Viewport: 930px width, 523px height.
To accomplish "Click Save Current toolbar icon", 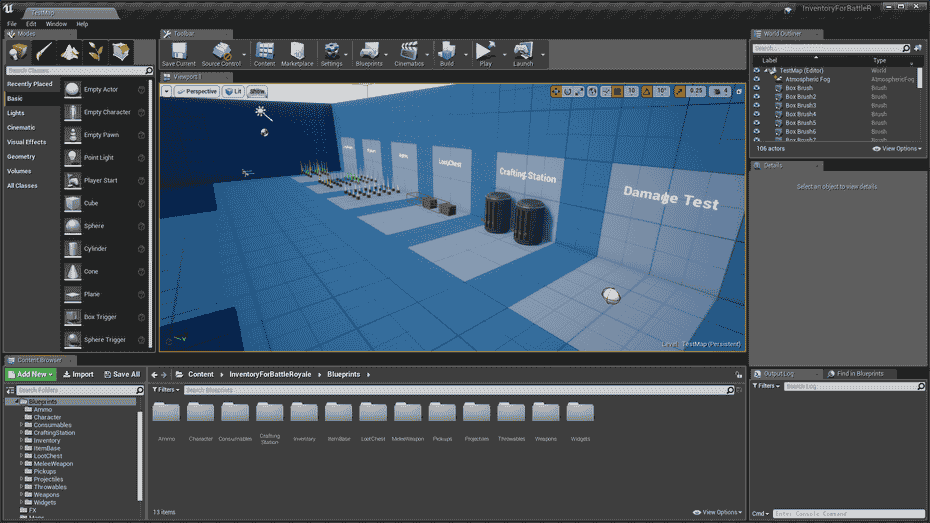I will pos(179,54).
